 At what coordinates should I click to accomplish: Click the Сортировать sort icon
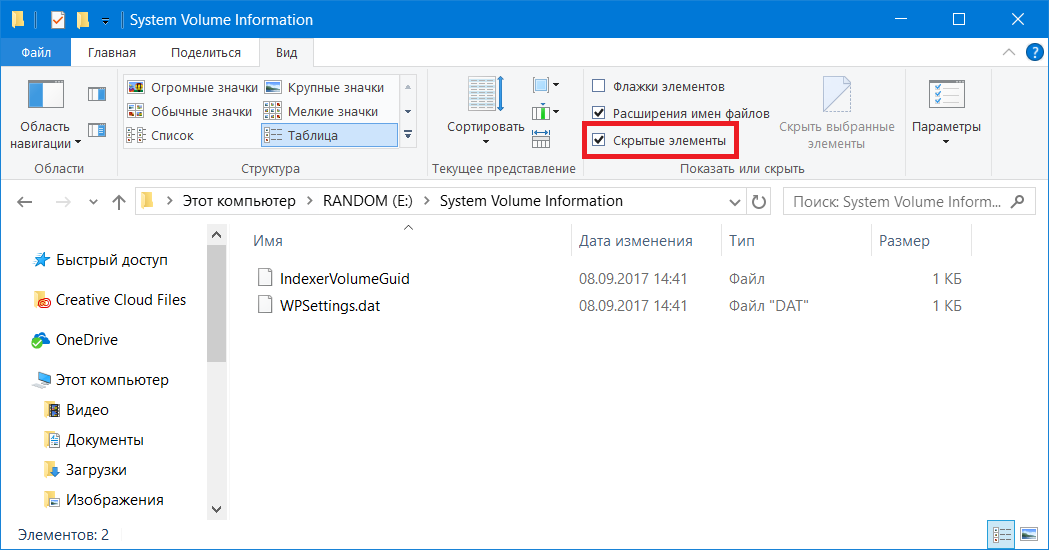point(485,95)
